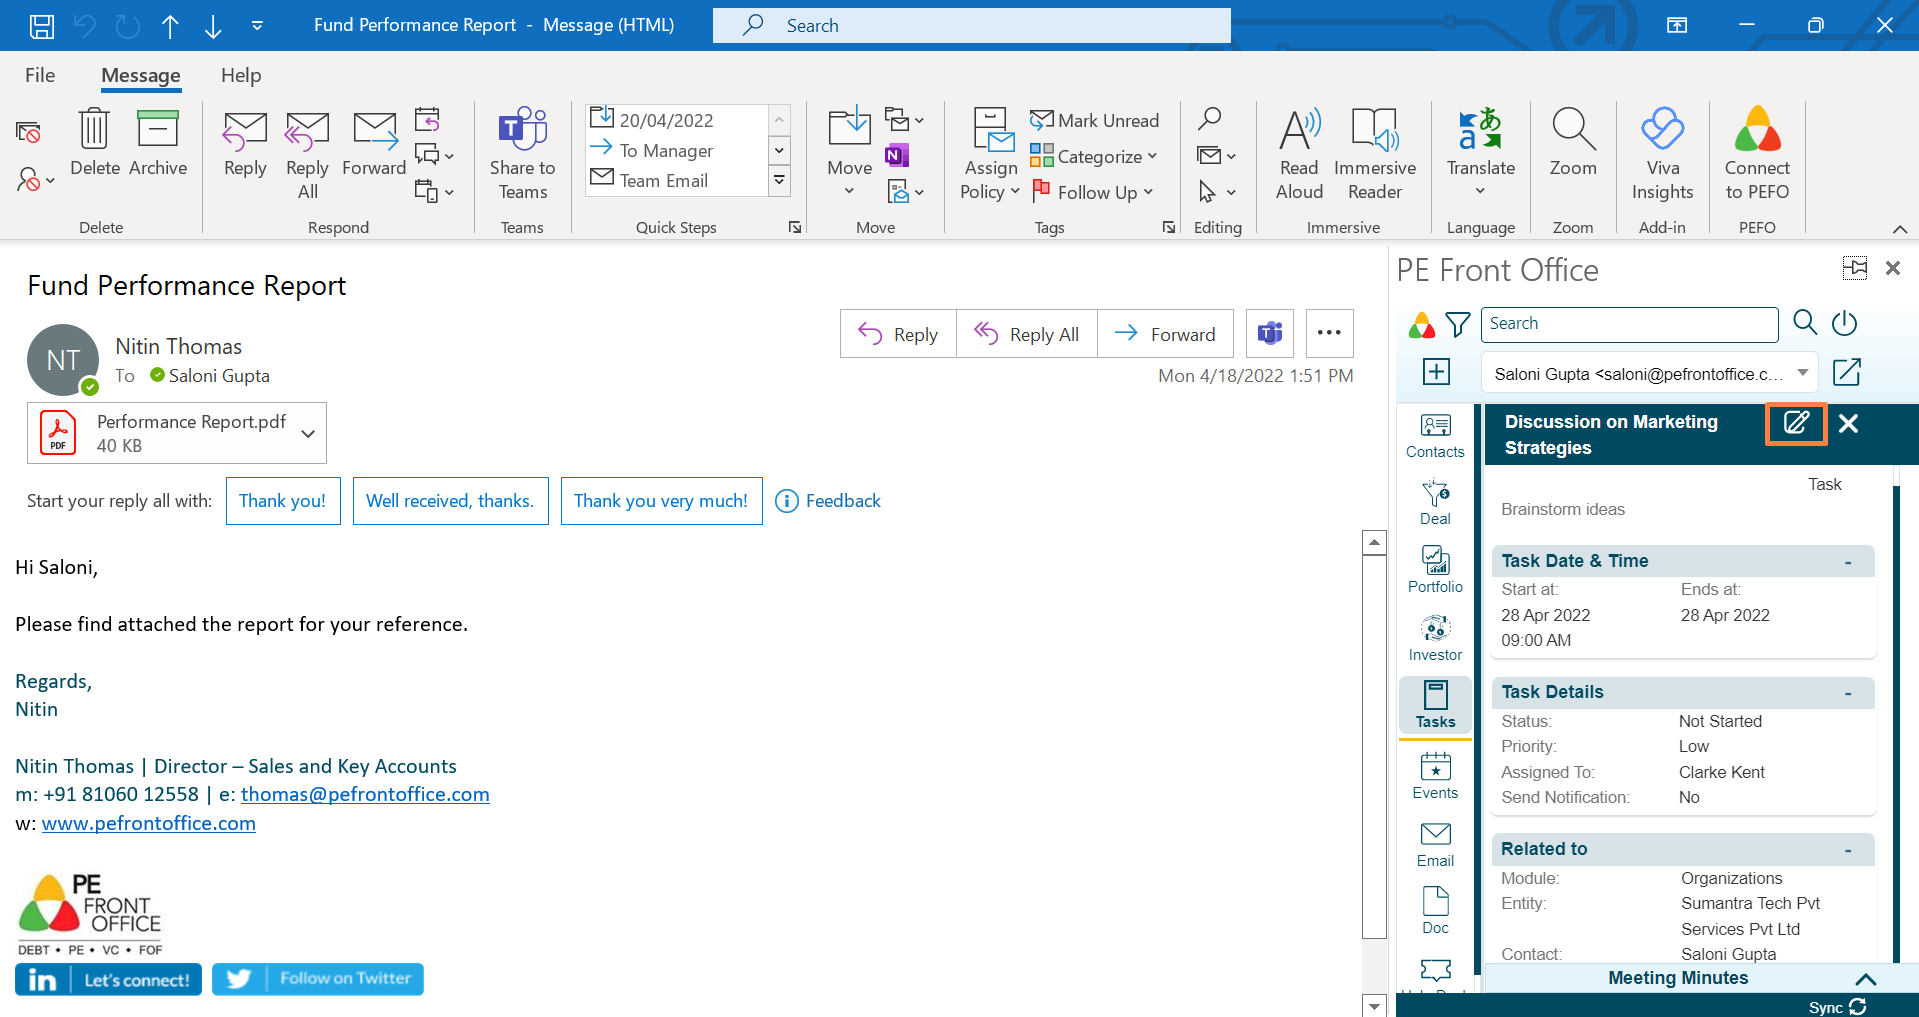The width and height of the screenshot is (1919, 1017).
Task: Open the File menu
Action: (x=40, y=76)
